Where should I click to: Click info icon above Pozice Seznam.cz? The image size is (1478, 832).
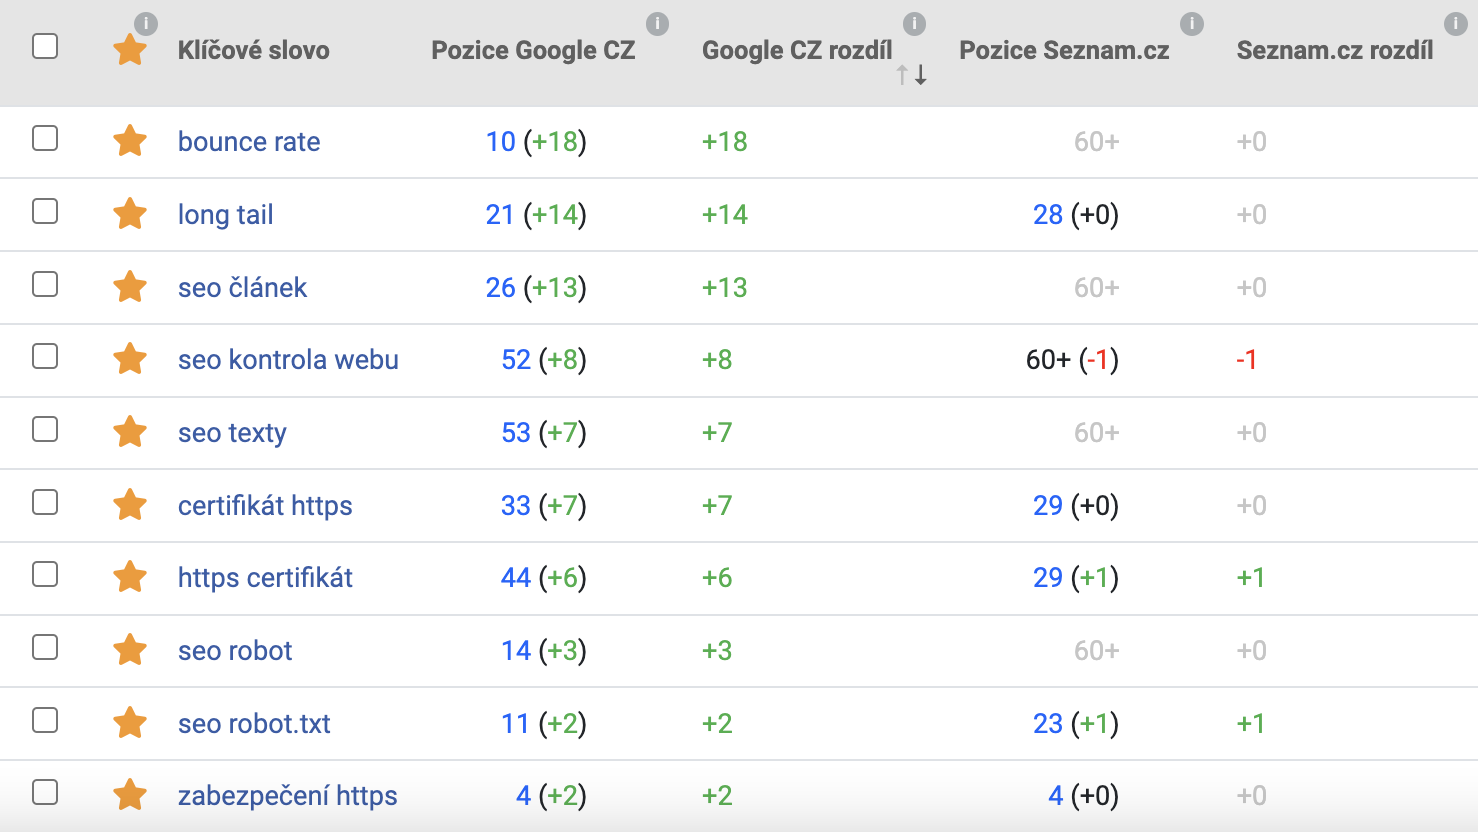(1191, 23)
